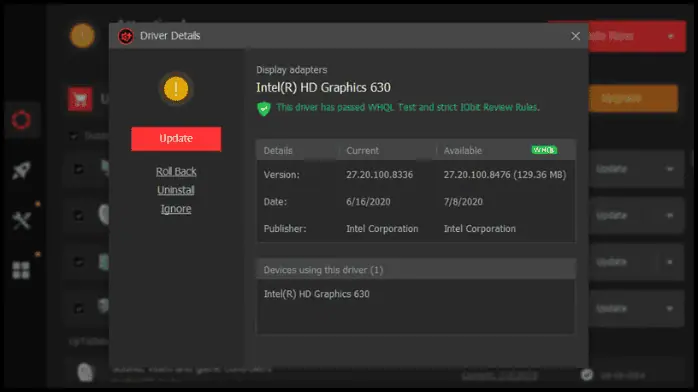Image resolution: width=698 pixels, height=392 pixels.
Task: Click the Uninstall link
Action: (176, 190)
